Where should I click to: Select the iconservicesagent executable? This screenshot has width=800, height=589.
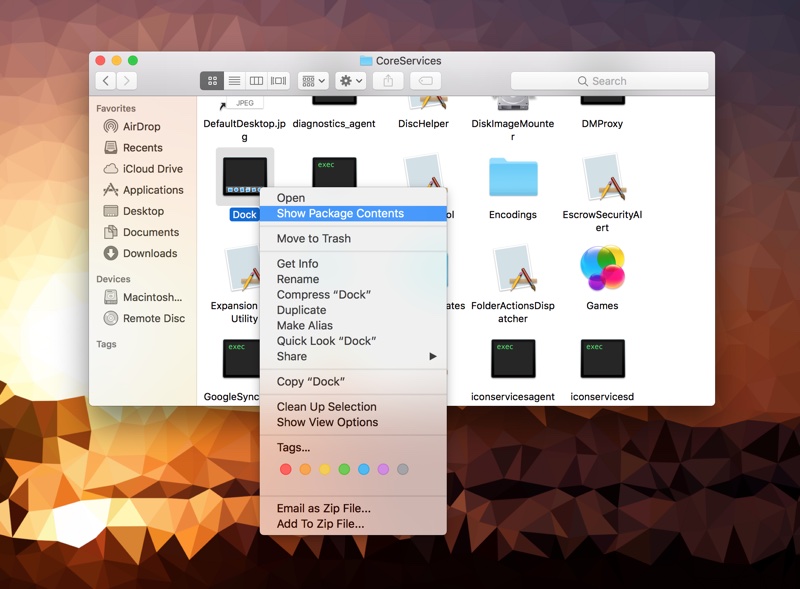pyautogui.click(x=513, y=358)
